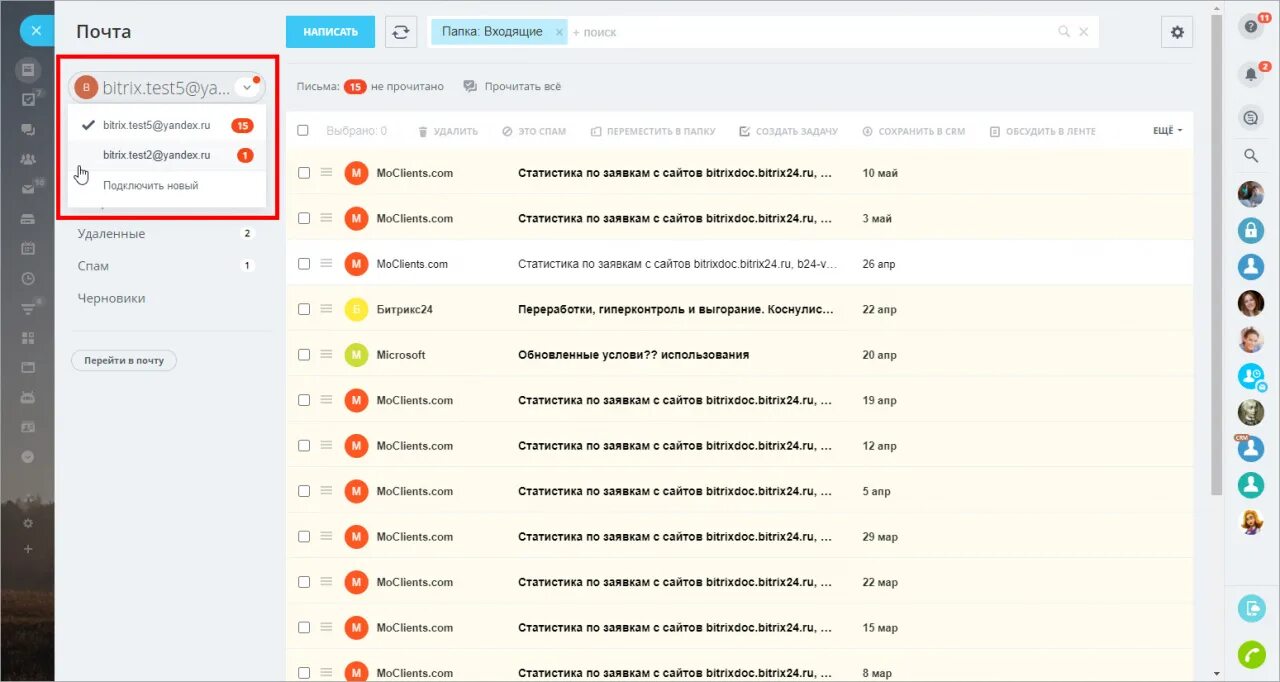Remove the 'Папка: Входящие' filter chip
This screenshot has height=682, width=1280.
click(560, 32)
